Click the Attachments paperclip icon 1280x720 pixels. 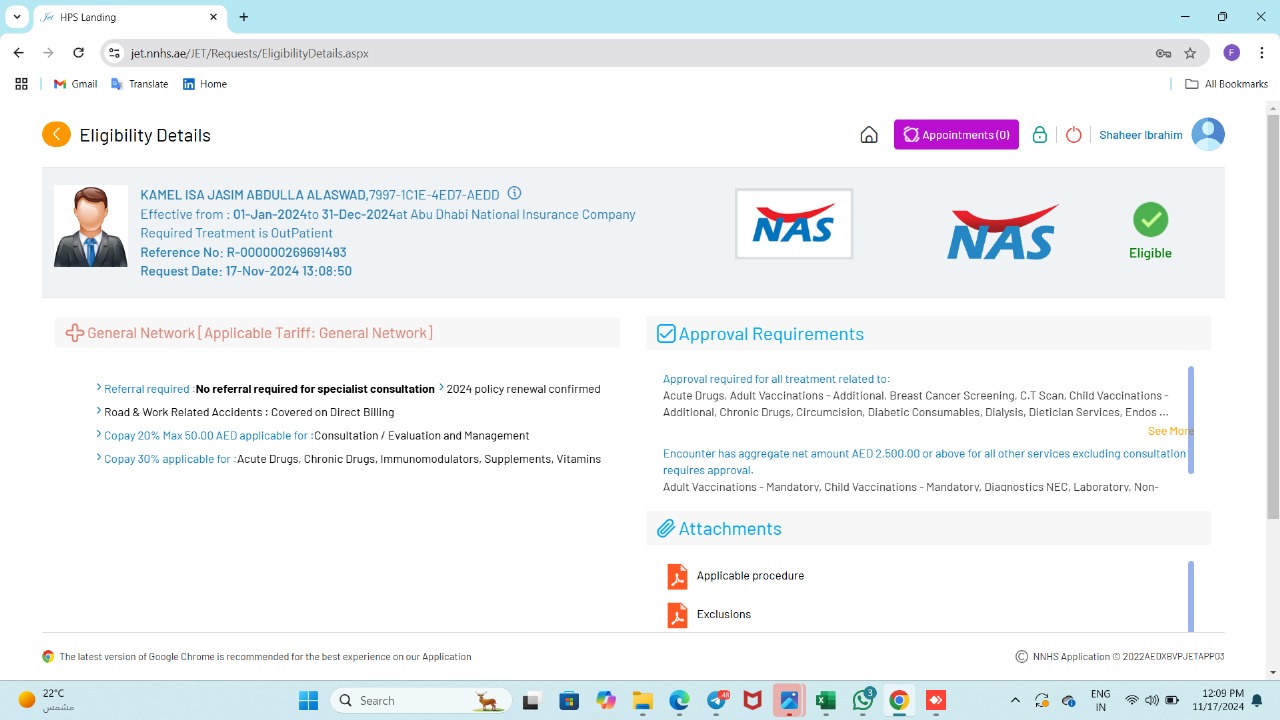click(666, 529)
